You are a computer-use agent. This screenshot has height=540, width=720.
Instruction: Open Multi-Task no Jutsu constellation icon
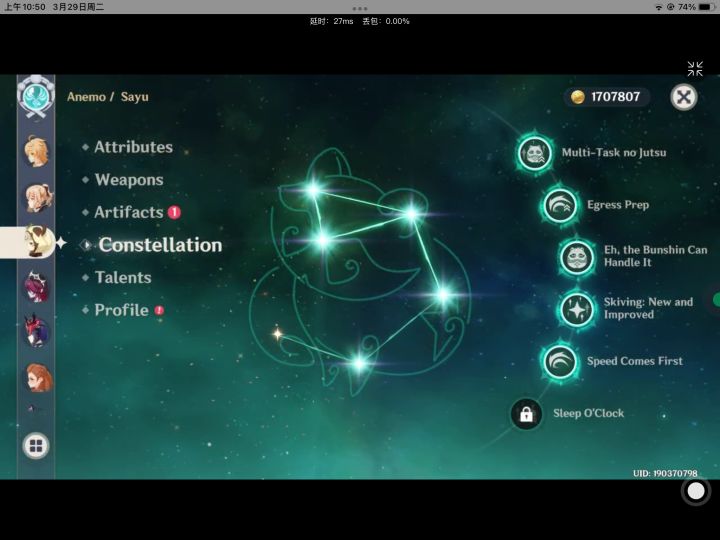pyautogui.click(x=534, y=152)
